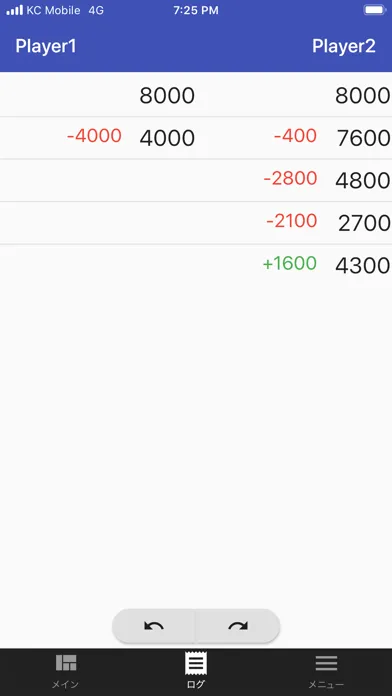This screenshot has width=392, height=696.
Task: Tap Player2 life total 4300
Action: point(363,266)
